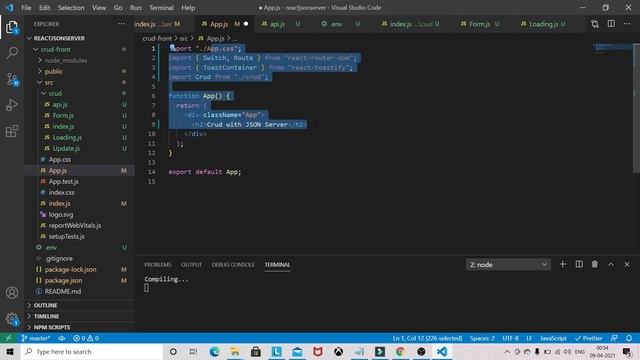Screen dimensions: 640x360
Task: Click the errors and warnings counter
Action: (x=86, y=338)
